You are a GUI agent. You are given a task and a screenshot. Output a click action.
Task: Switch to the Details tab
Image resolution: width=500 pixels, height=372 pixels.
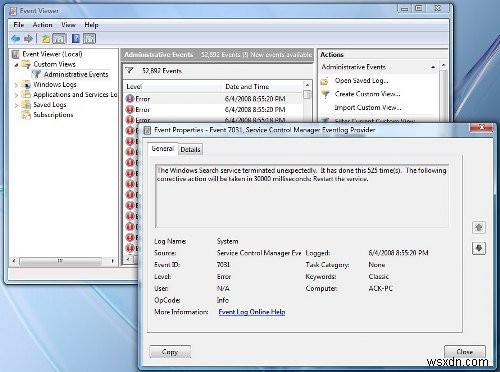(x=190, y=150)
